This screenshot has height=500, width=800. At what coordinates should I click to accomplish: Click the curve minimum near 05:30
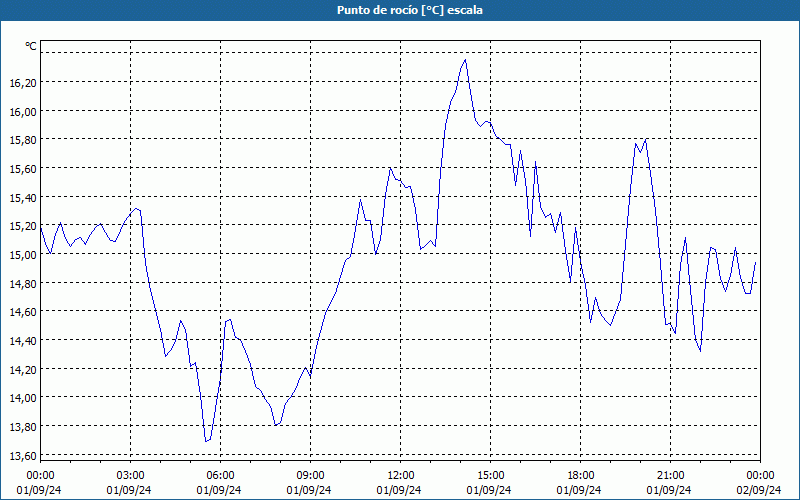206,441
